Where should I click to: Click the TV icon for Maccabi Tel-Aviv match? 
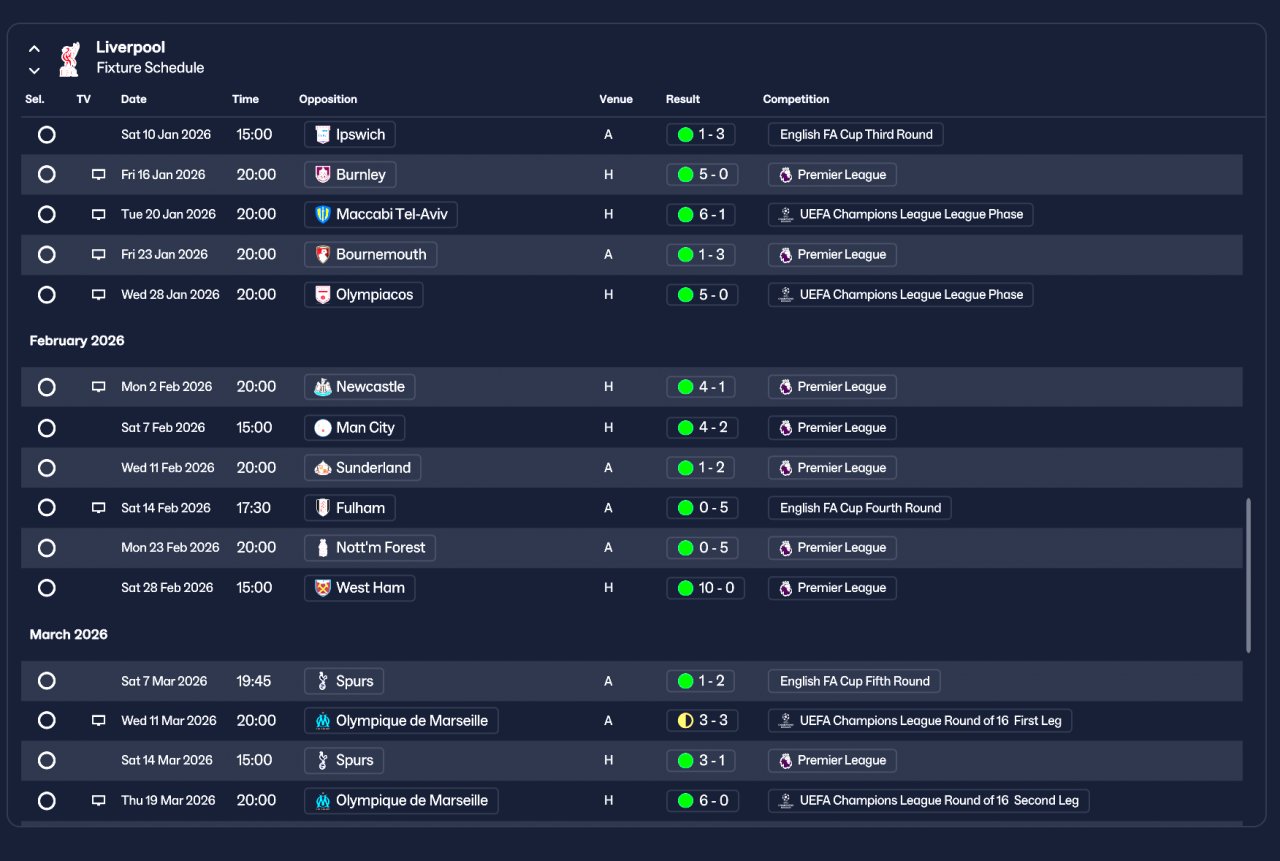click(x=98, y=215)
